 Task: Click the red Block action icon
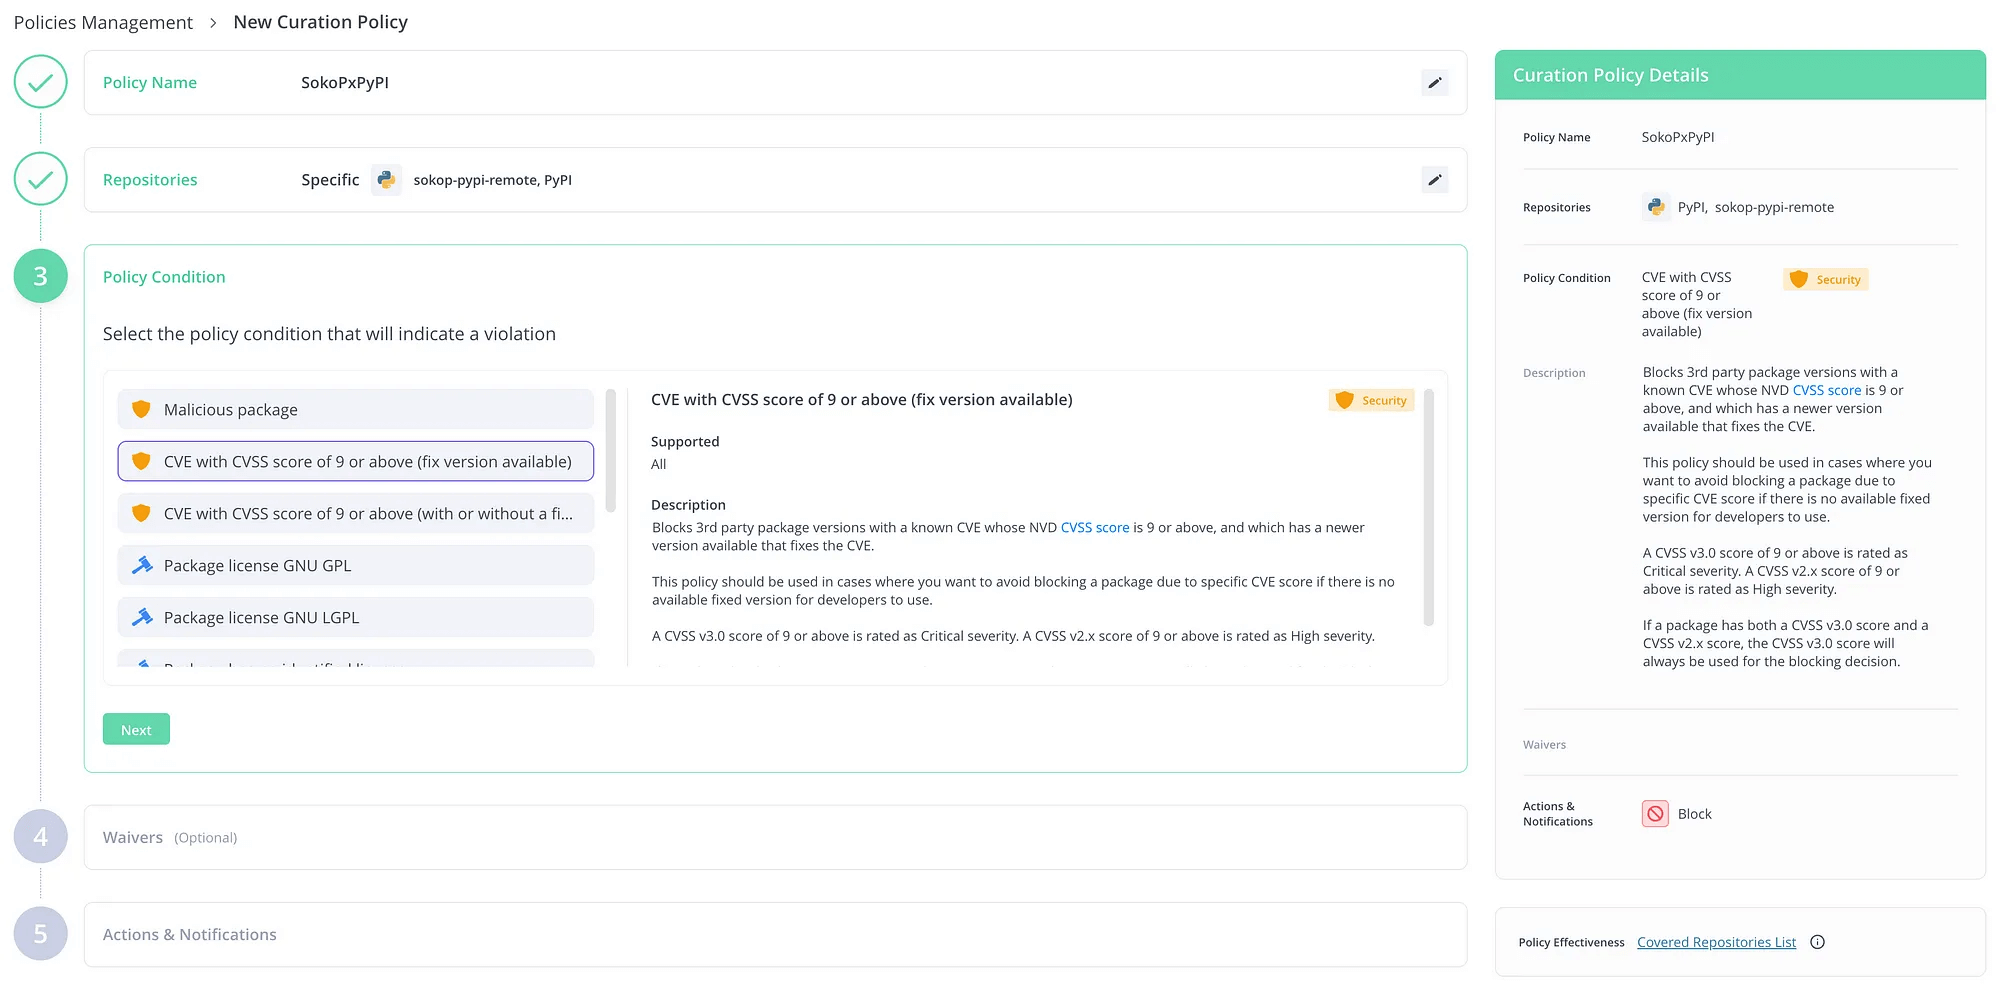point(1655,814)
